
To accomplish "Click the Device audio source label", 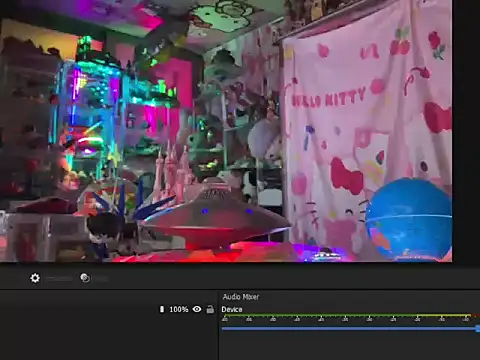I will pos(232,309).
